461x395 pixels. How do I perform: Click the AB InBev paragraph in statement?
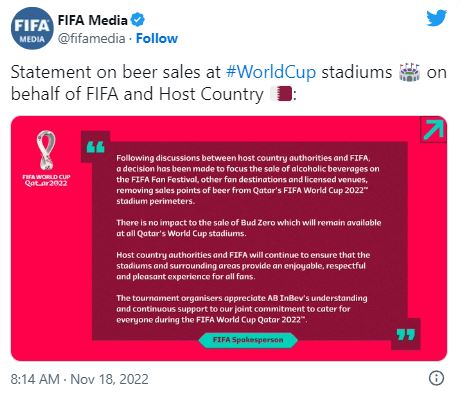pos(242,309)
